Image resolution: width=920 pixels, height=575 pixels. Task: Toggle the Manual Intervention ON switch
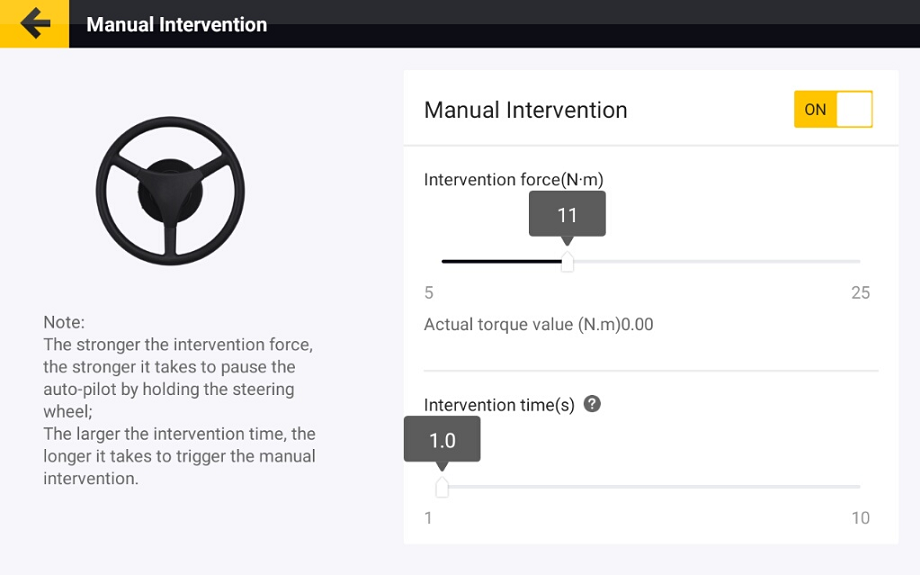[x=833, y=109]
